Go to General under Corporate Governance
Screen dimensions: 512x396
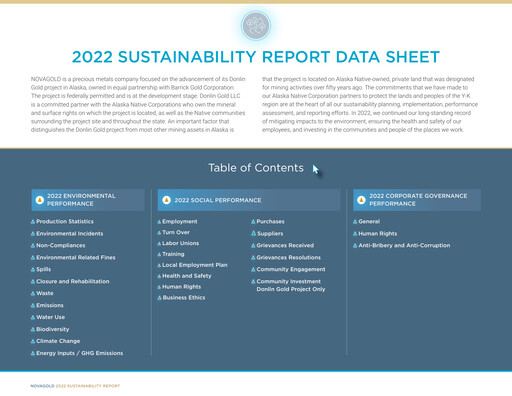click(369, 221)
